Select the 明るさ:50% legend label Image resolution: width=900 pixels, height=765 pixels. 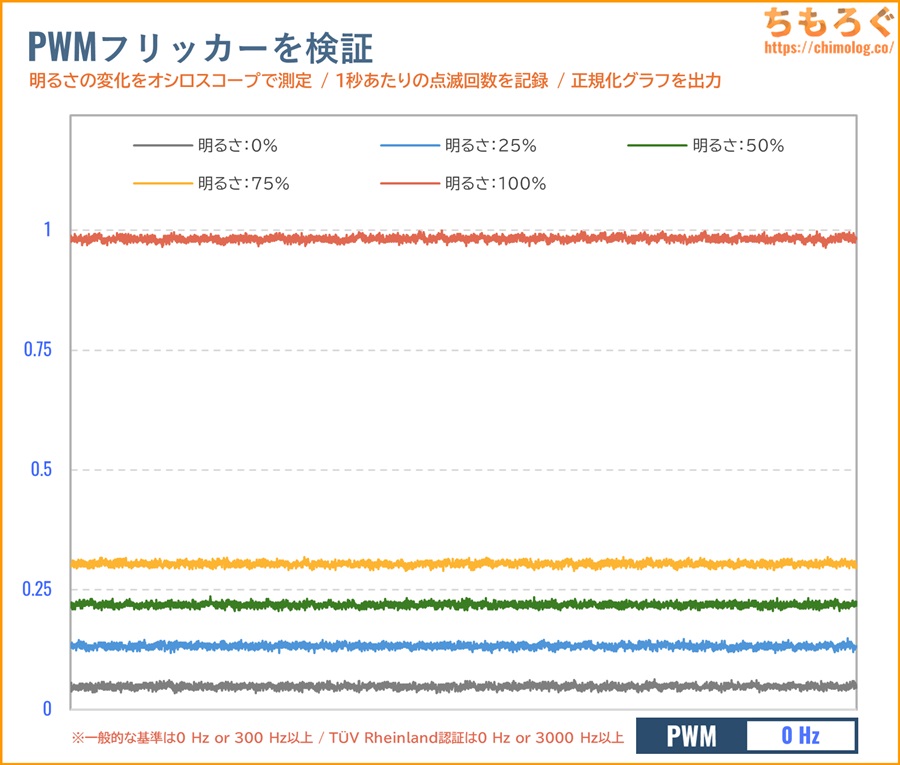(x=738, y=146)
